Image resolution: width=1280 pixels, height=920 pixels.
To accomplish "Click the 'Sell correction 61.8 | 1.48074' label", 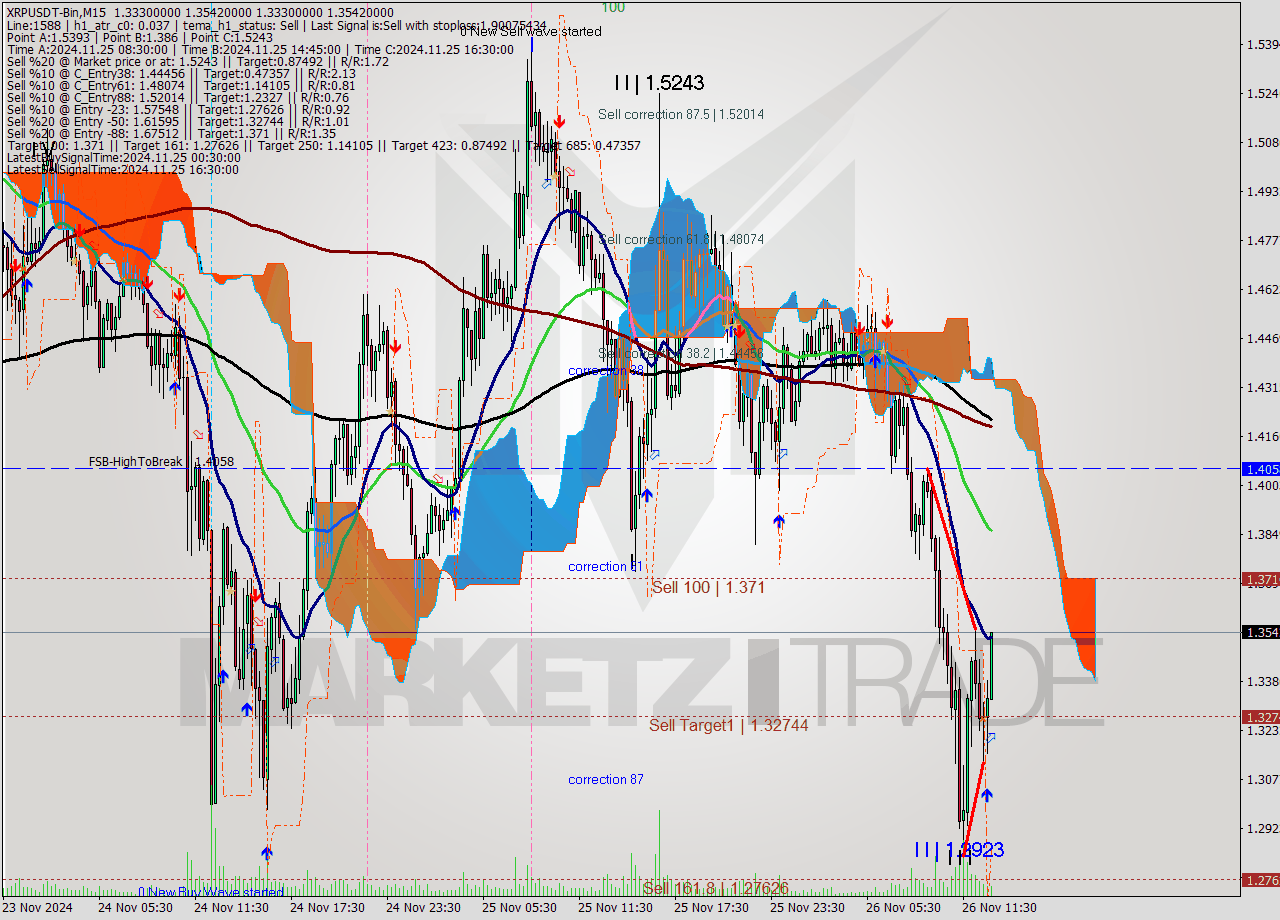I will coord(681,239).
